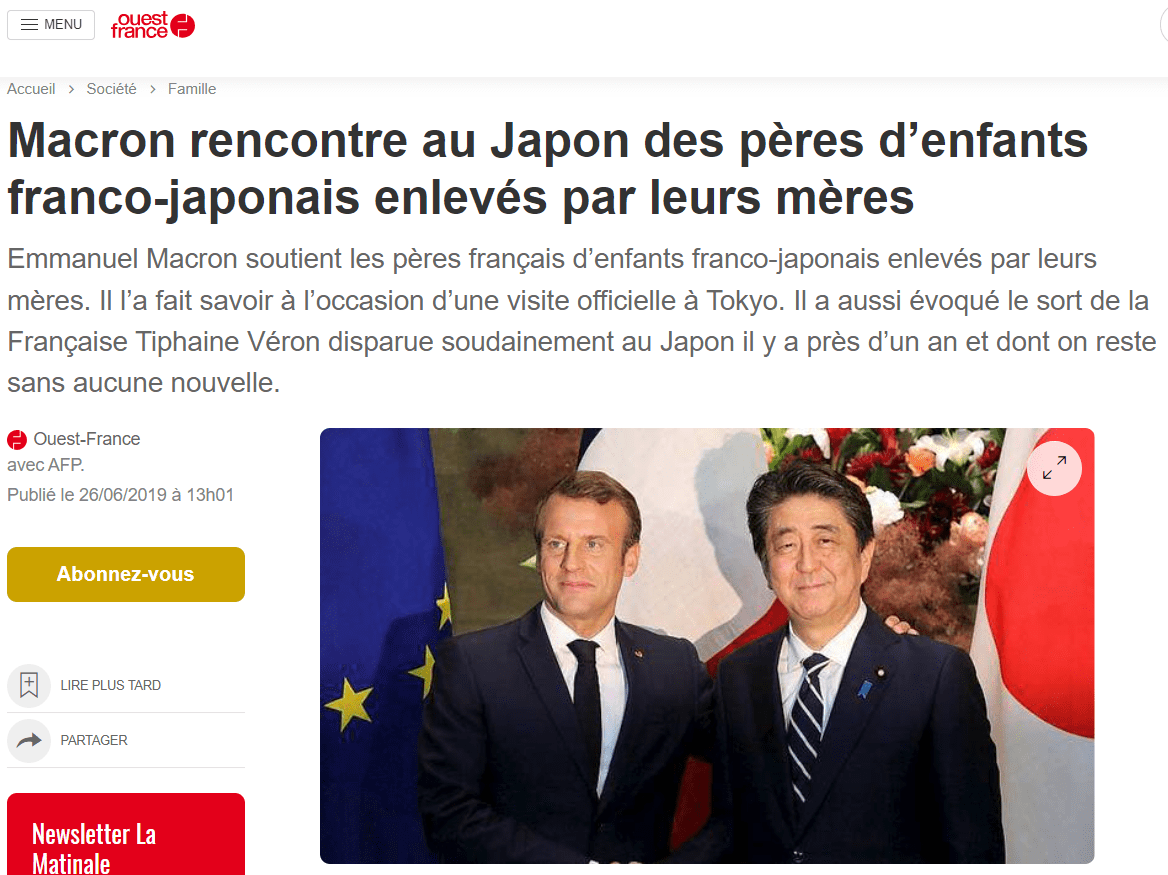
Task: Click the partial round icon at header right
Action: (x=1164, y=25)
